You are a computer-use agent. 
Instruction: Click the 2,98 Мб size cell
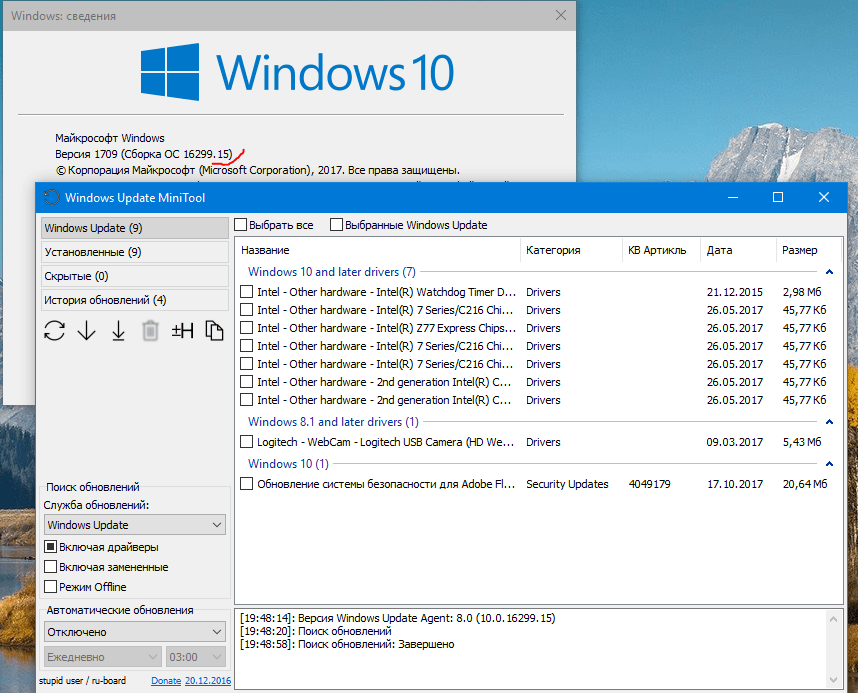802,292
